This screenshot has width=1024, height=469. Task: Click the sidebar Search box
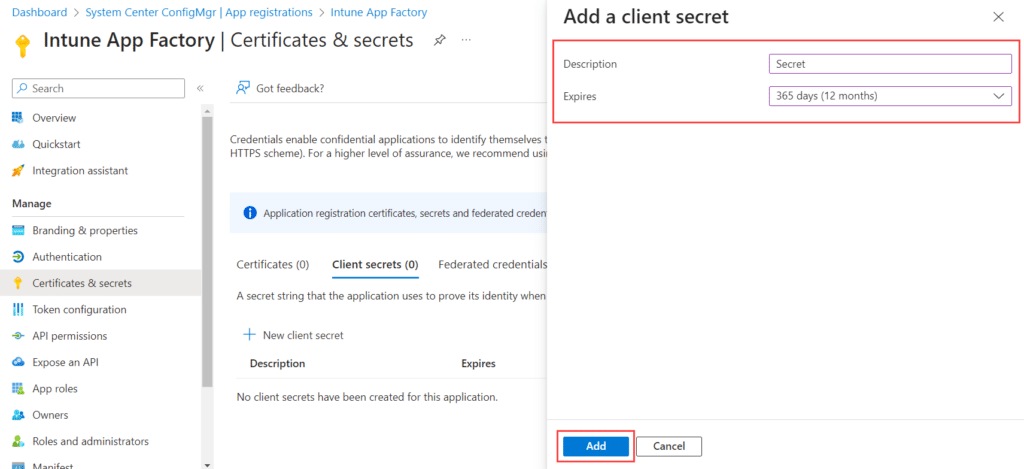coord(99,88)
